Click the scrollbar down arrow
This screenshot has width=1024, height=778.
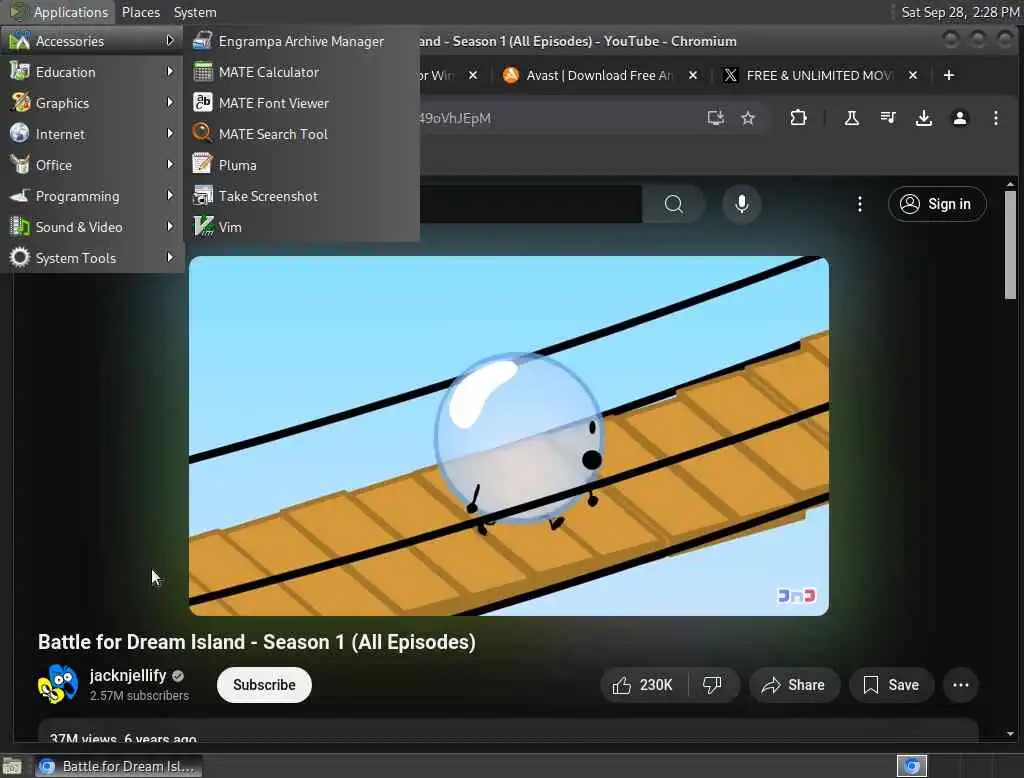1010,734
